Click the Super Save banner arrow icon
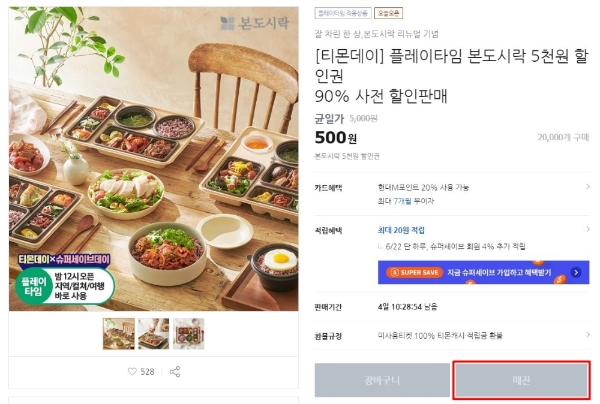The height and width of the screenshot is (404, 600). point(576,272)
